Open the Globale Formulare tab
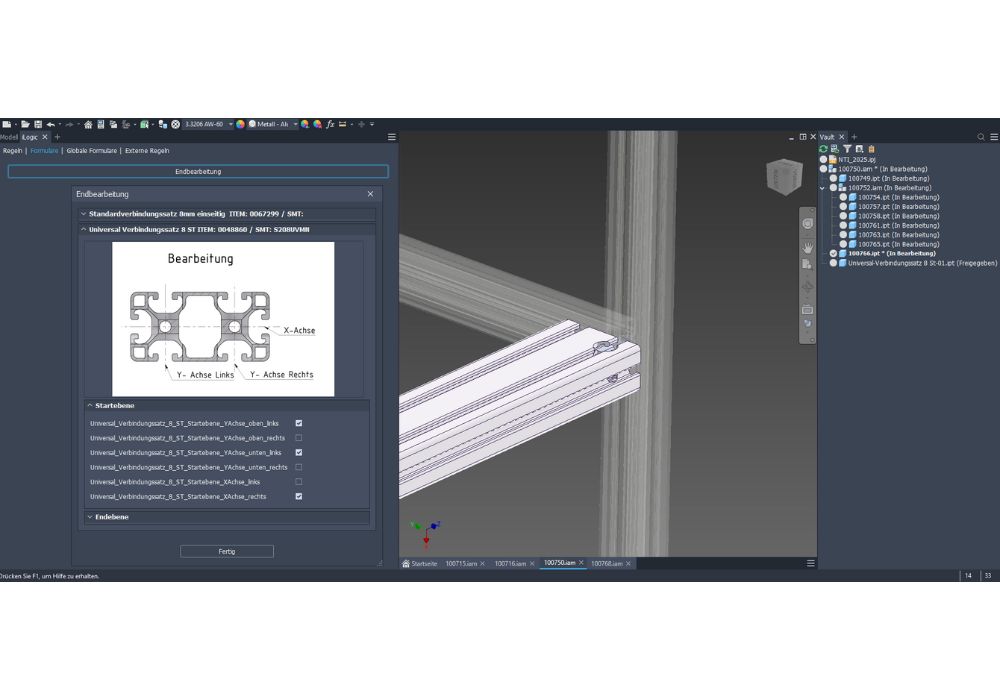 coord(91,151)
